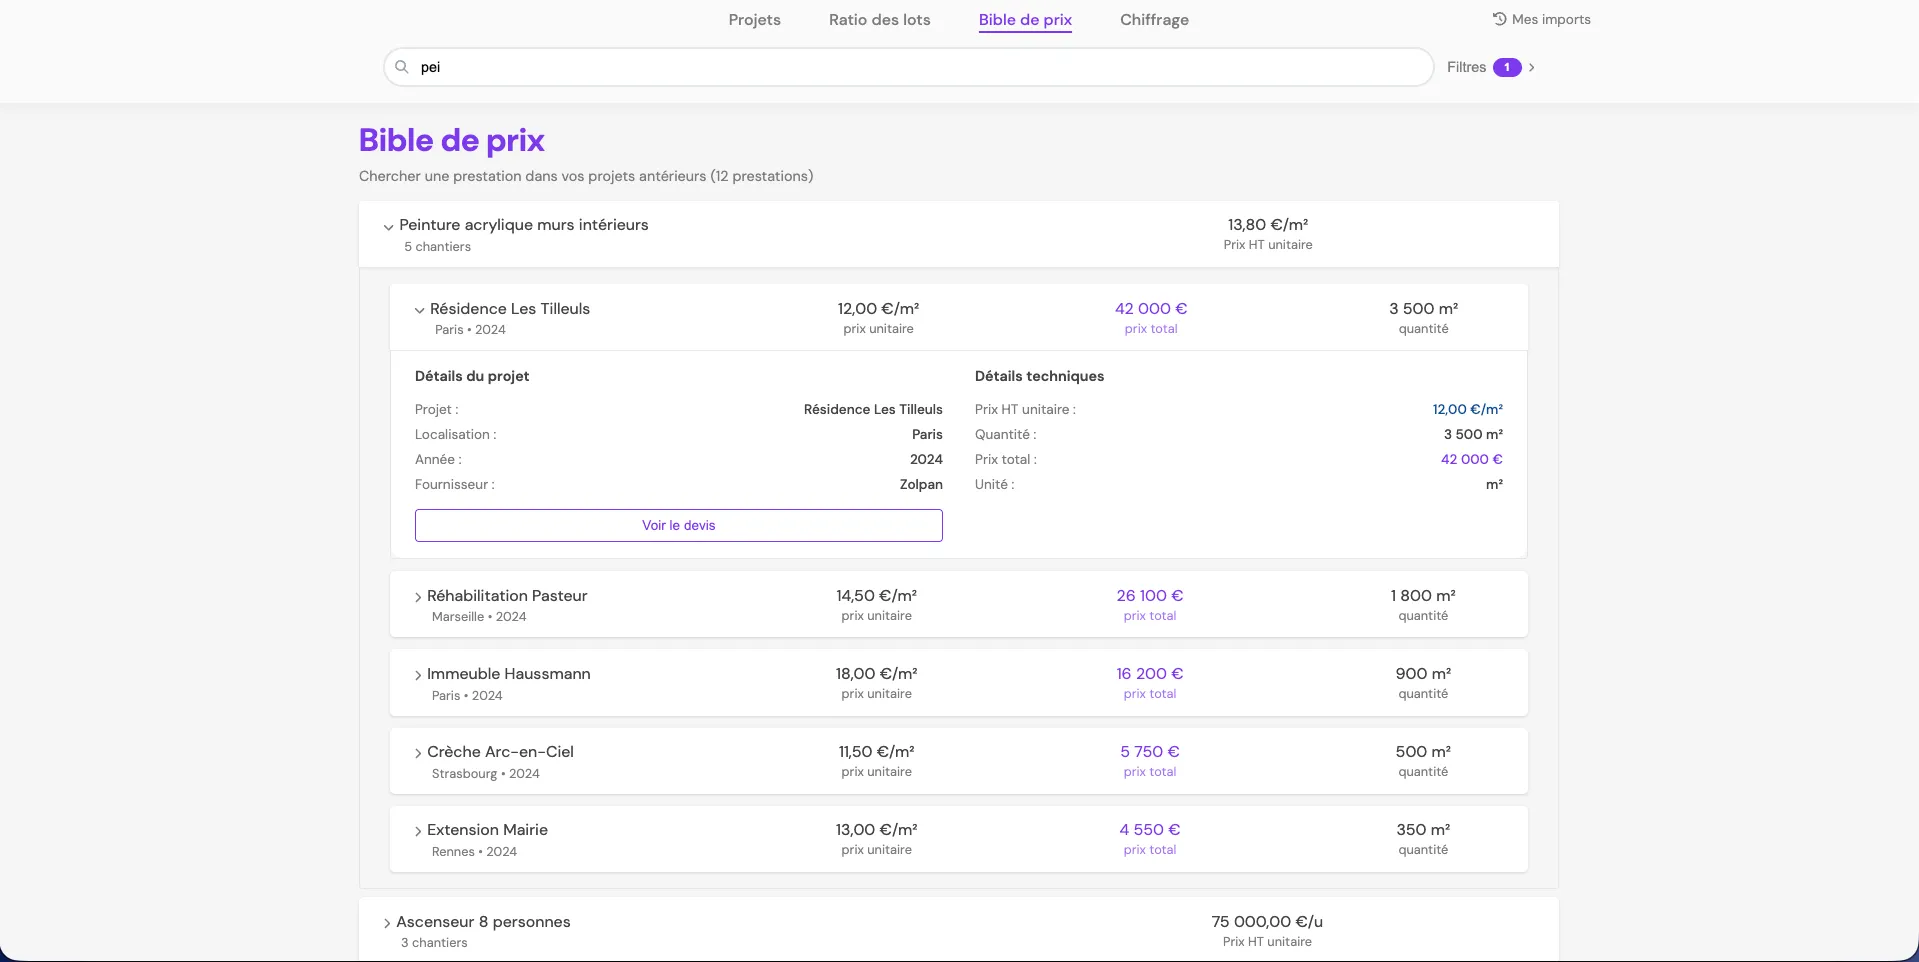
Task: Click 16 200 € prix total
Action: click(x=1150, y=674)
